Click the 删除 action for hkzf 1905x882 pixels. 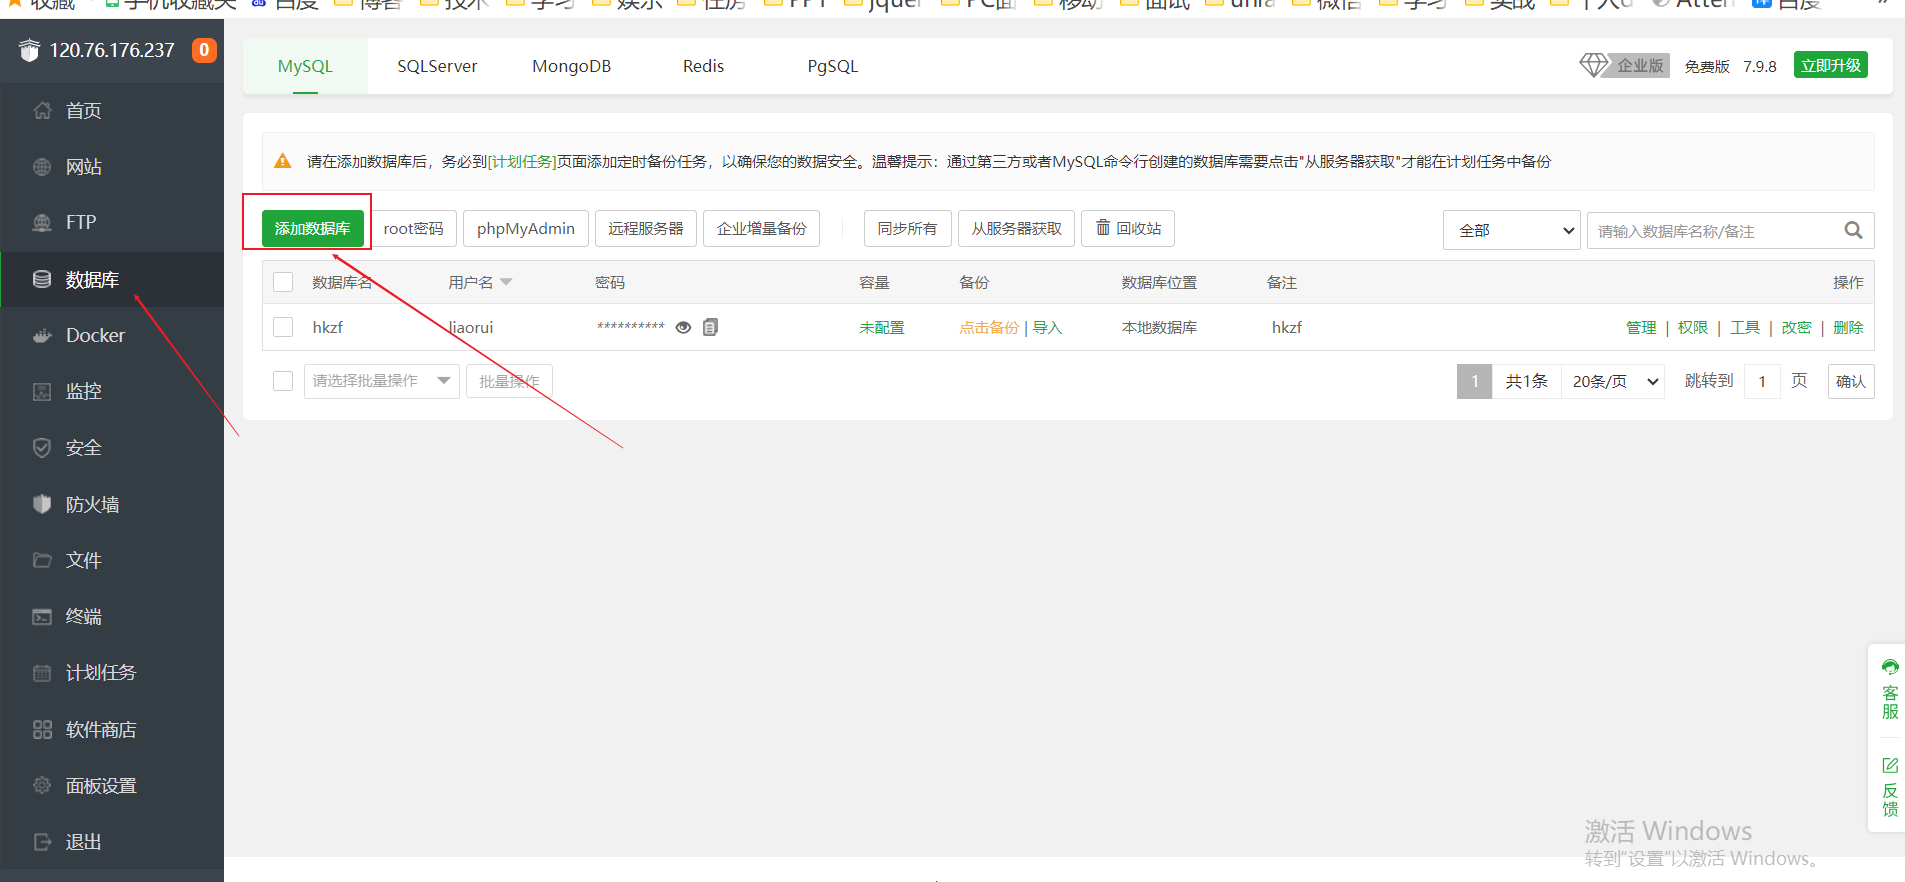(x=1848, y=327)
